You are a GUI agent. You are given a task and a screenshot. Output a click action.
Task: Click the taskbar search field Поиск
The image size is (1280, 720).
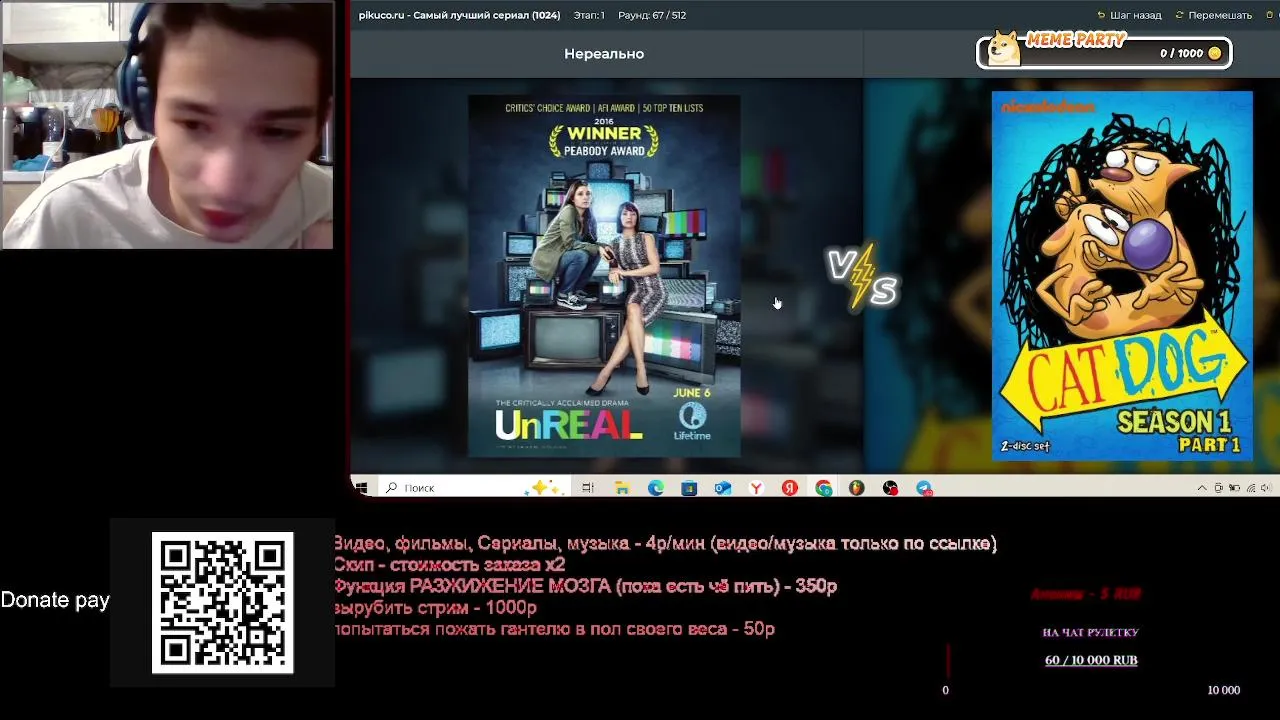point(474,488)
